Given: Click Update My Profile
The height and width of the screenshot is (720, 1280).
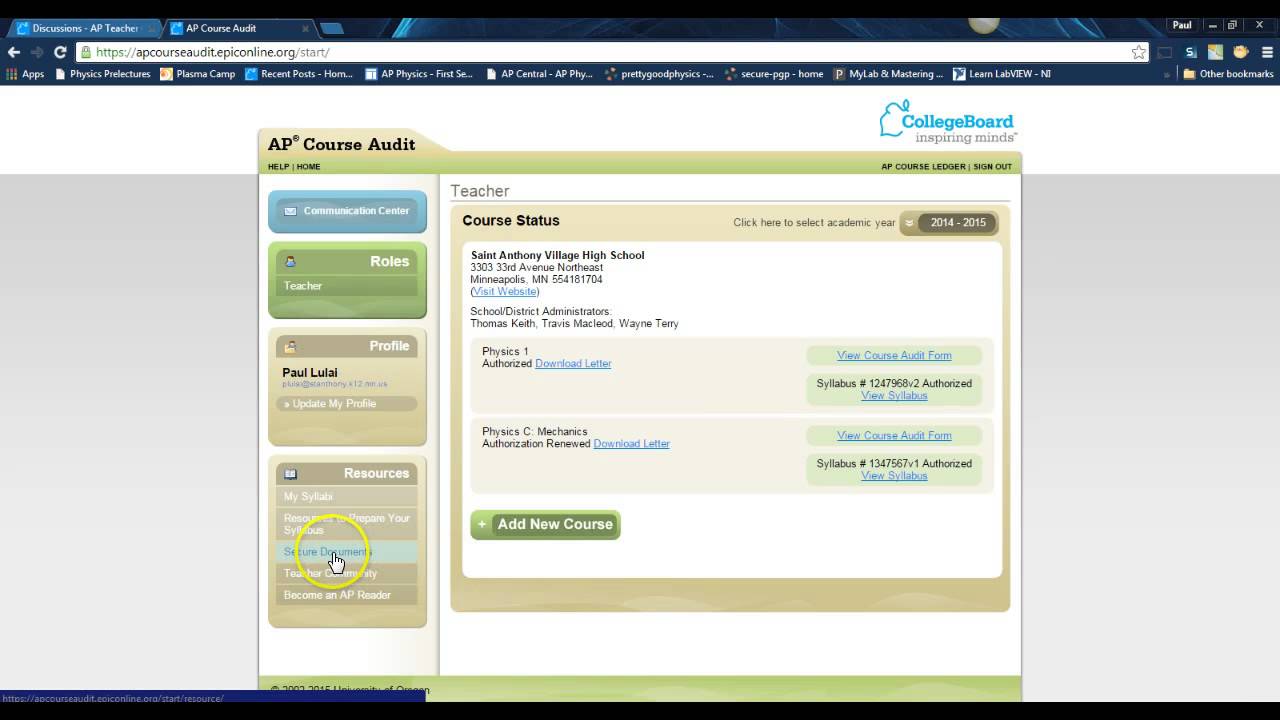Looking at the screenshot, I should click(347, 404).
